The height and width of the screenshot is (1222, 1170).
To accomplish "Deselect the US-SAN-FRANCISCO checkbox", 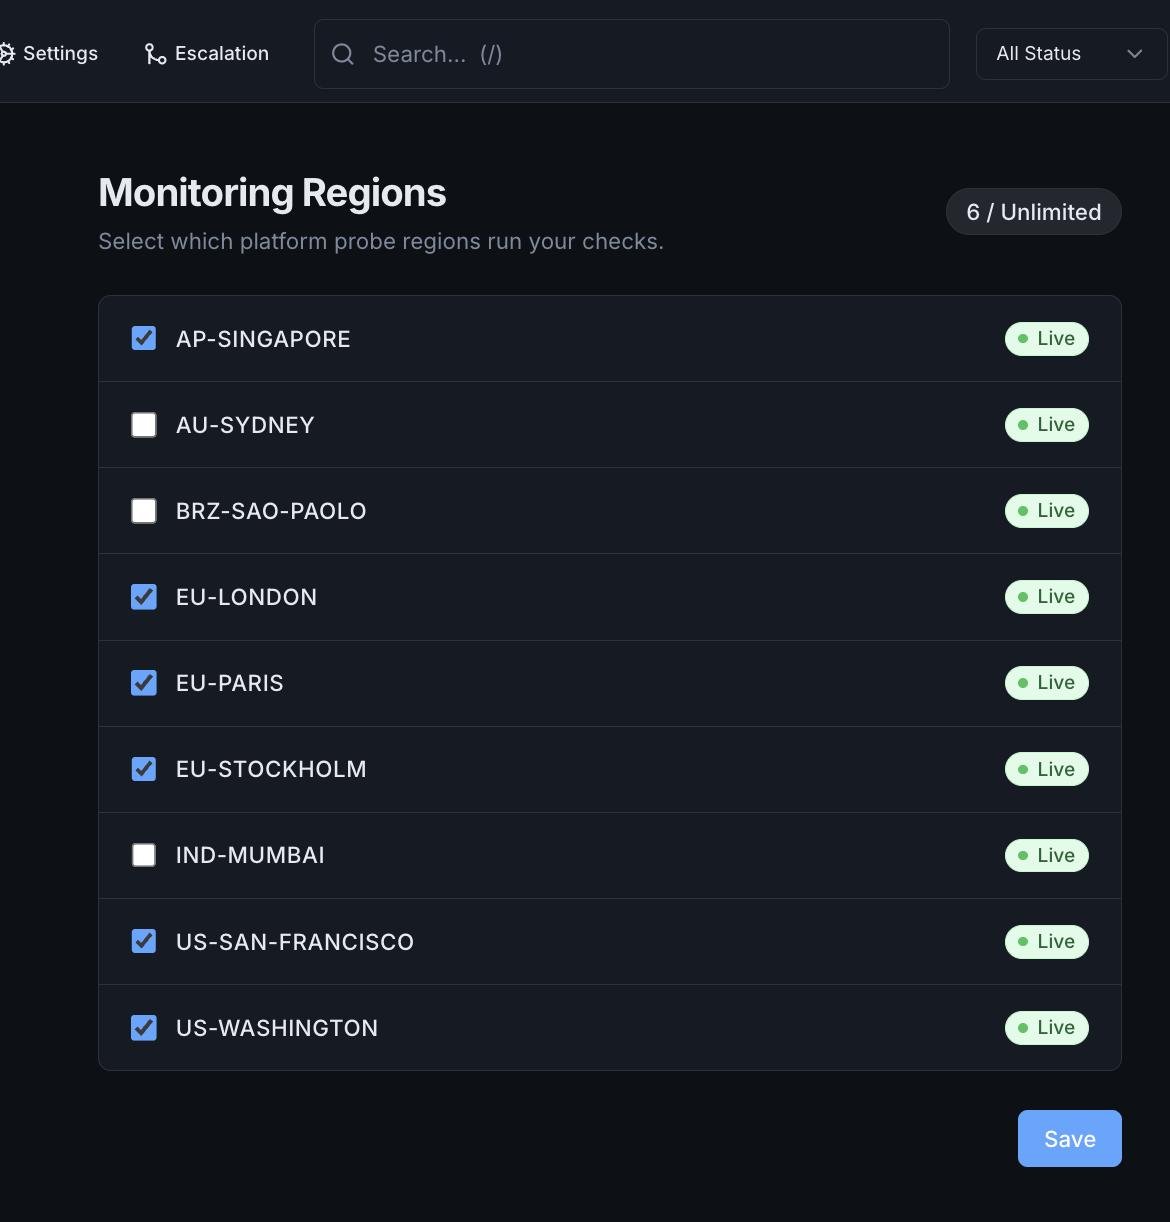I will coord(144,942).
